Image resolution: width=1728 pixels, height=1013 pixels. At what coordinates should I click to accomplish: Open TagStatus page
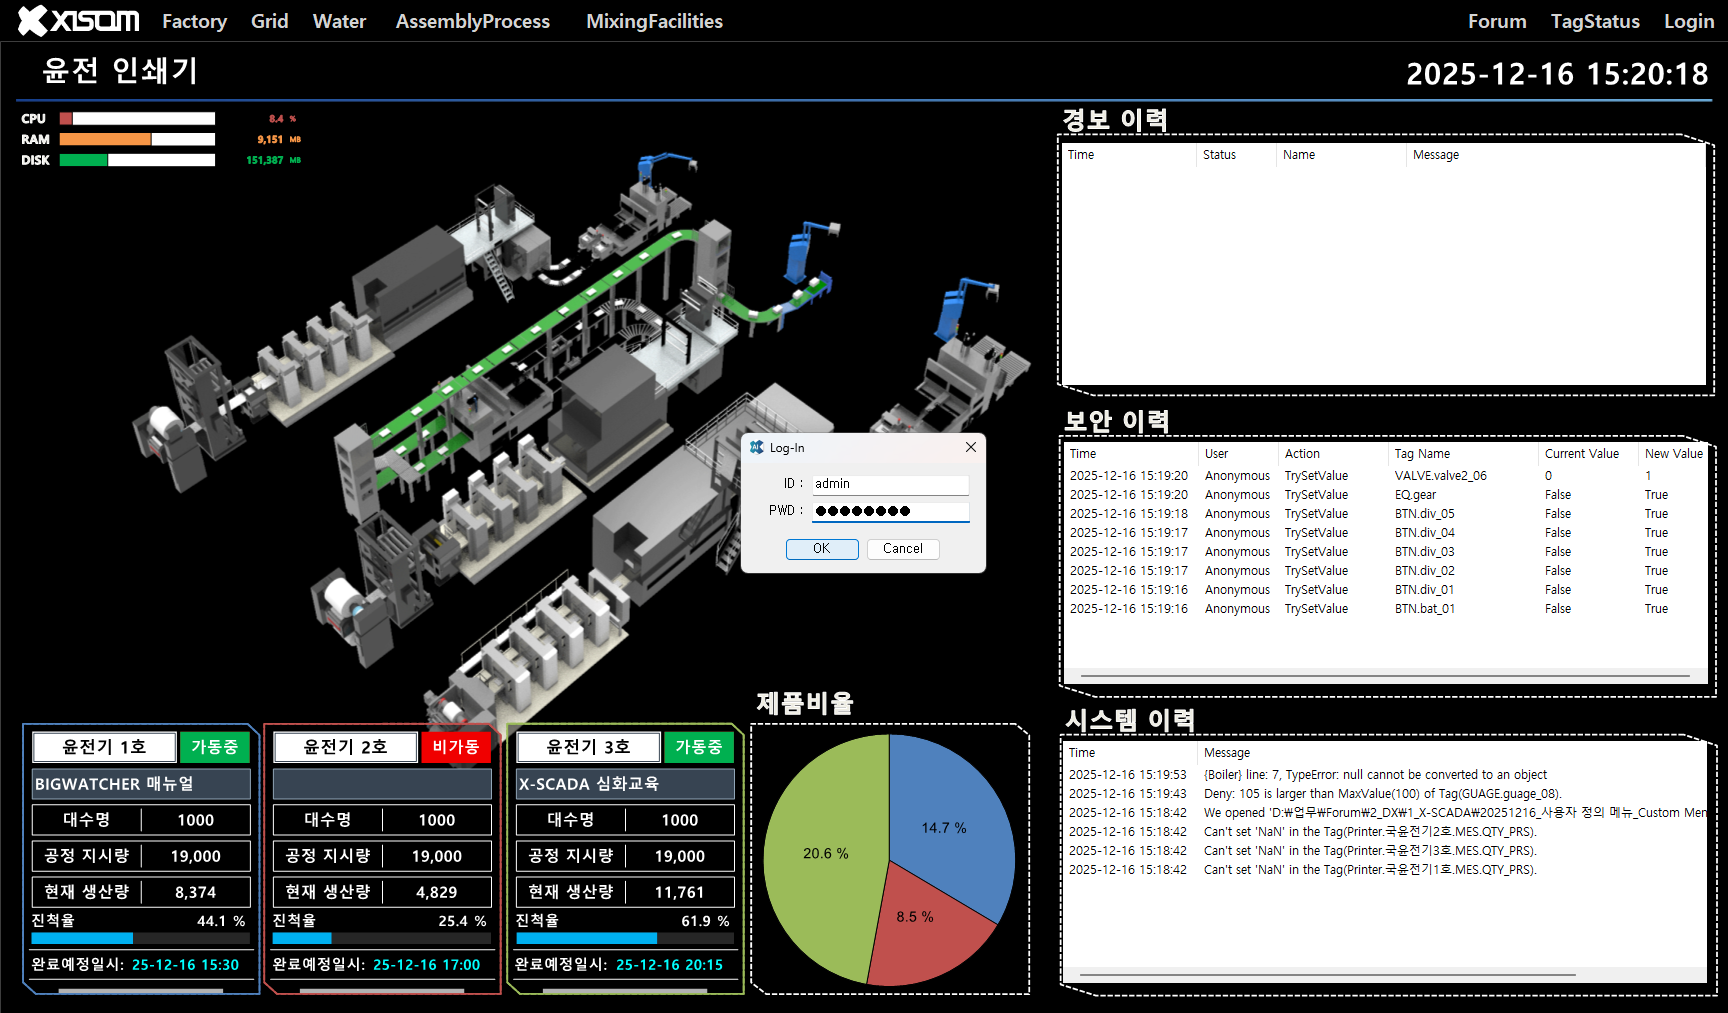[x=1594, y=21]
